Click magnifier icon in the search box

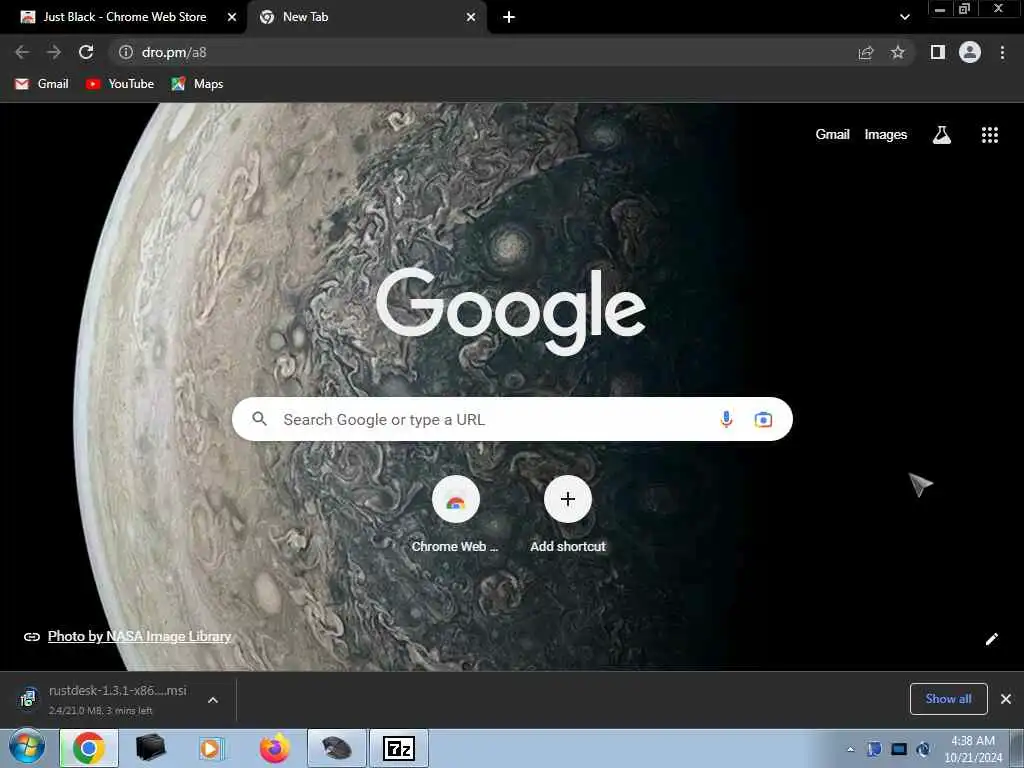pos(259,419)
